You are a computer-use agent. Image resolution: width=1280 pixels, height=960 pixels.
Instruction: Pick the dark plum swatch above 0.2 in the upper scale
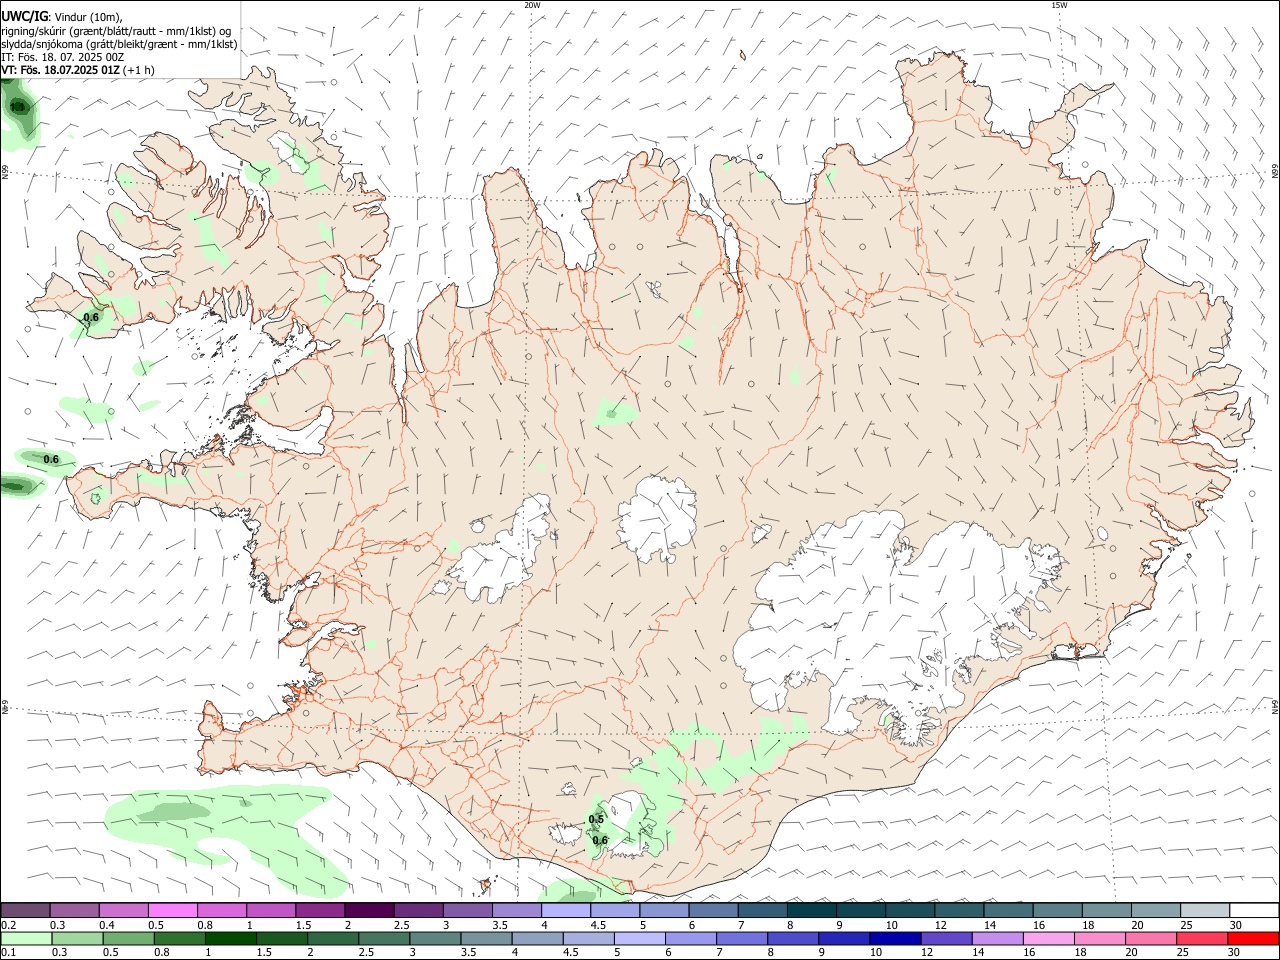pyautogui.click(x=25, y=911)
